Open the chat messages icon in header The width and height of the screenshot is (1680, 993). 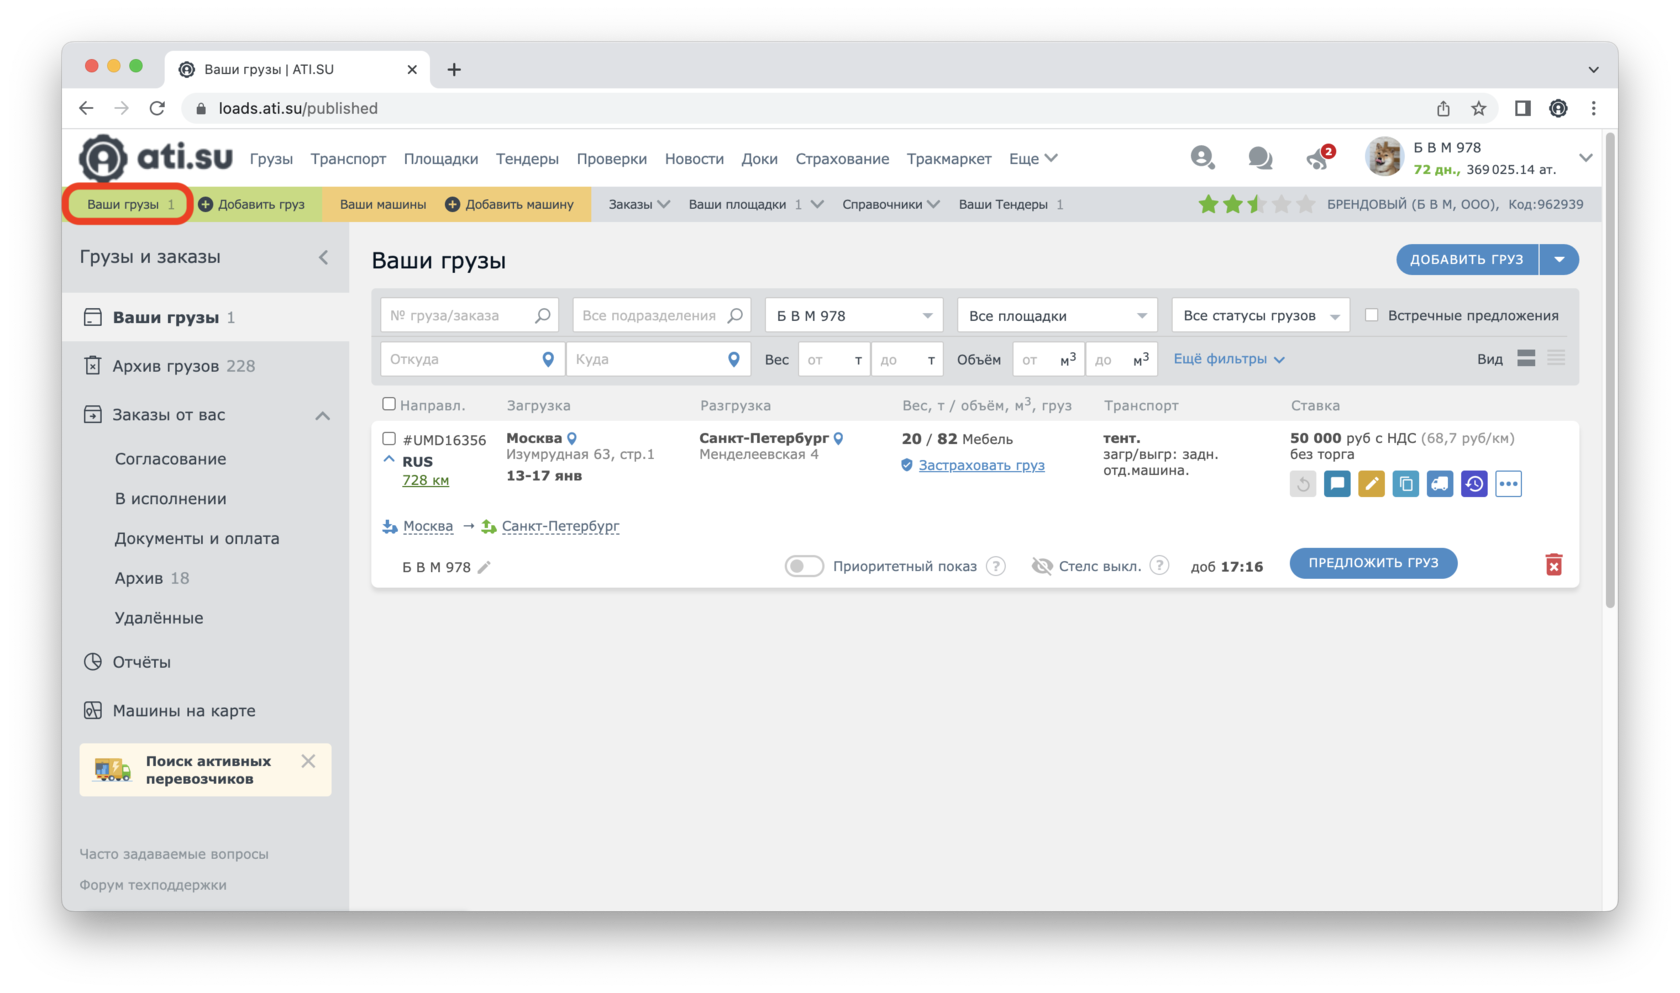click(x=1260, y=158)
